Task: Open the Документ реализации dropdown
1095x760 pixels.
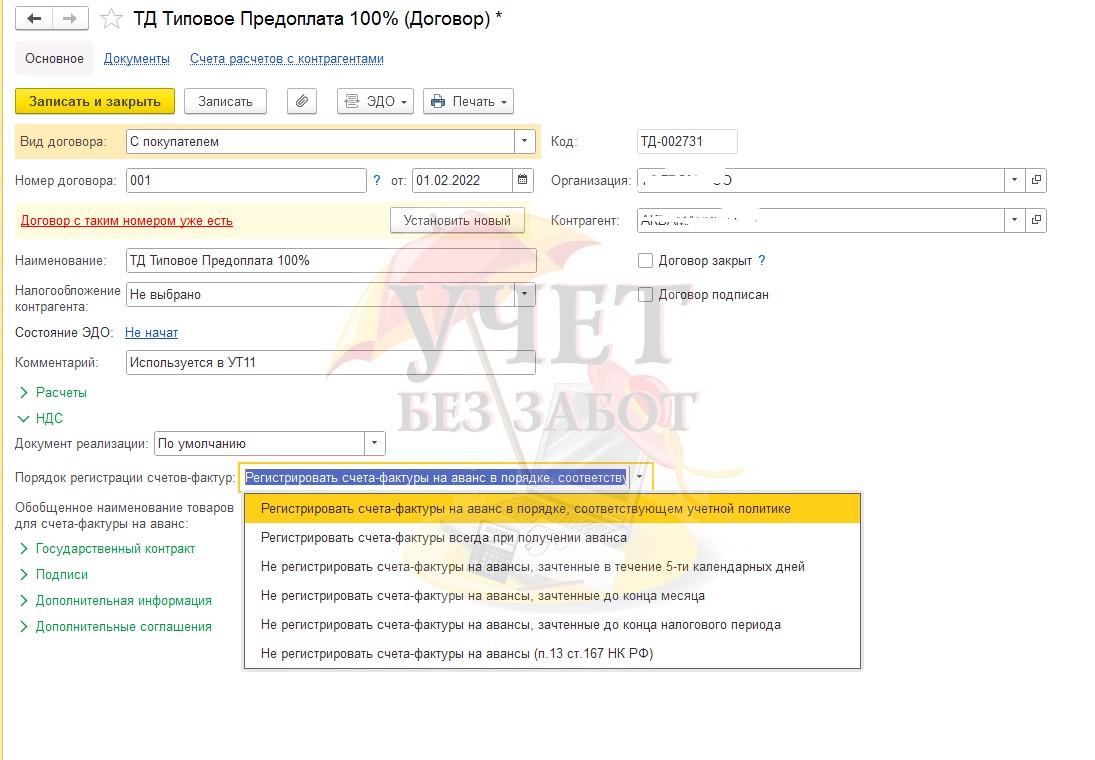Action: pos(375,444)
